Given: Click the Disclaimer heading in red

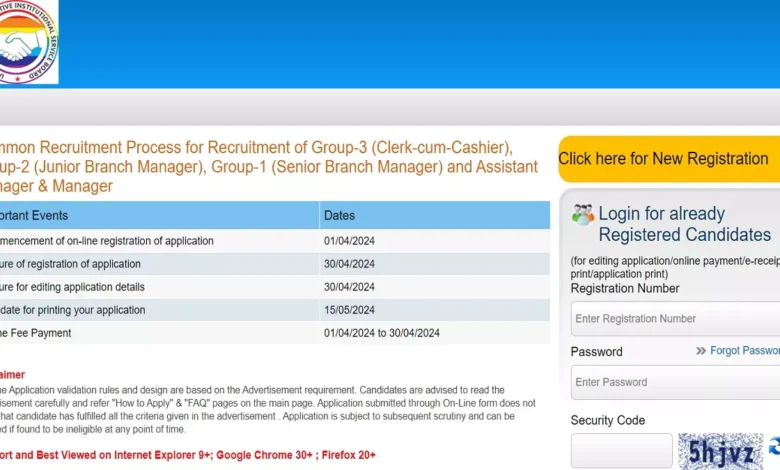Looking at the screenshot, I should [x=12, y=374].
